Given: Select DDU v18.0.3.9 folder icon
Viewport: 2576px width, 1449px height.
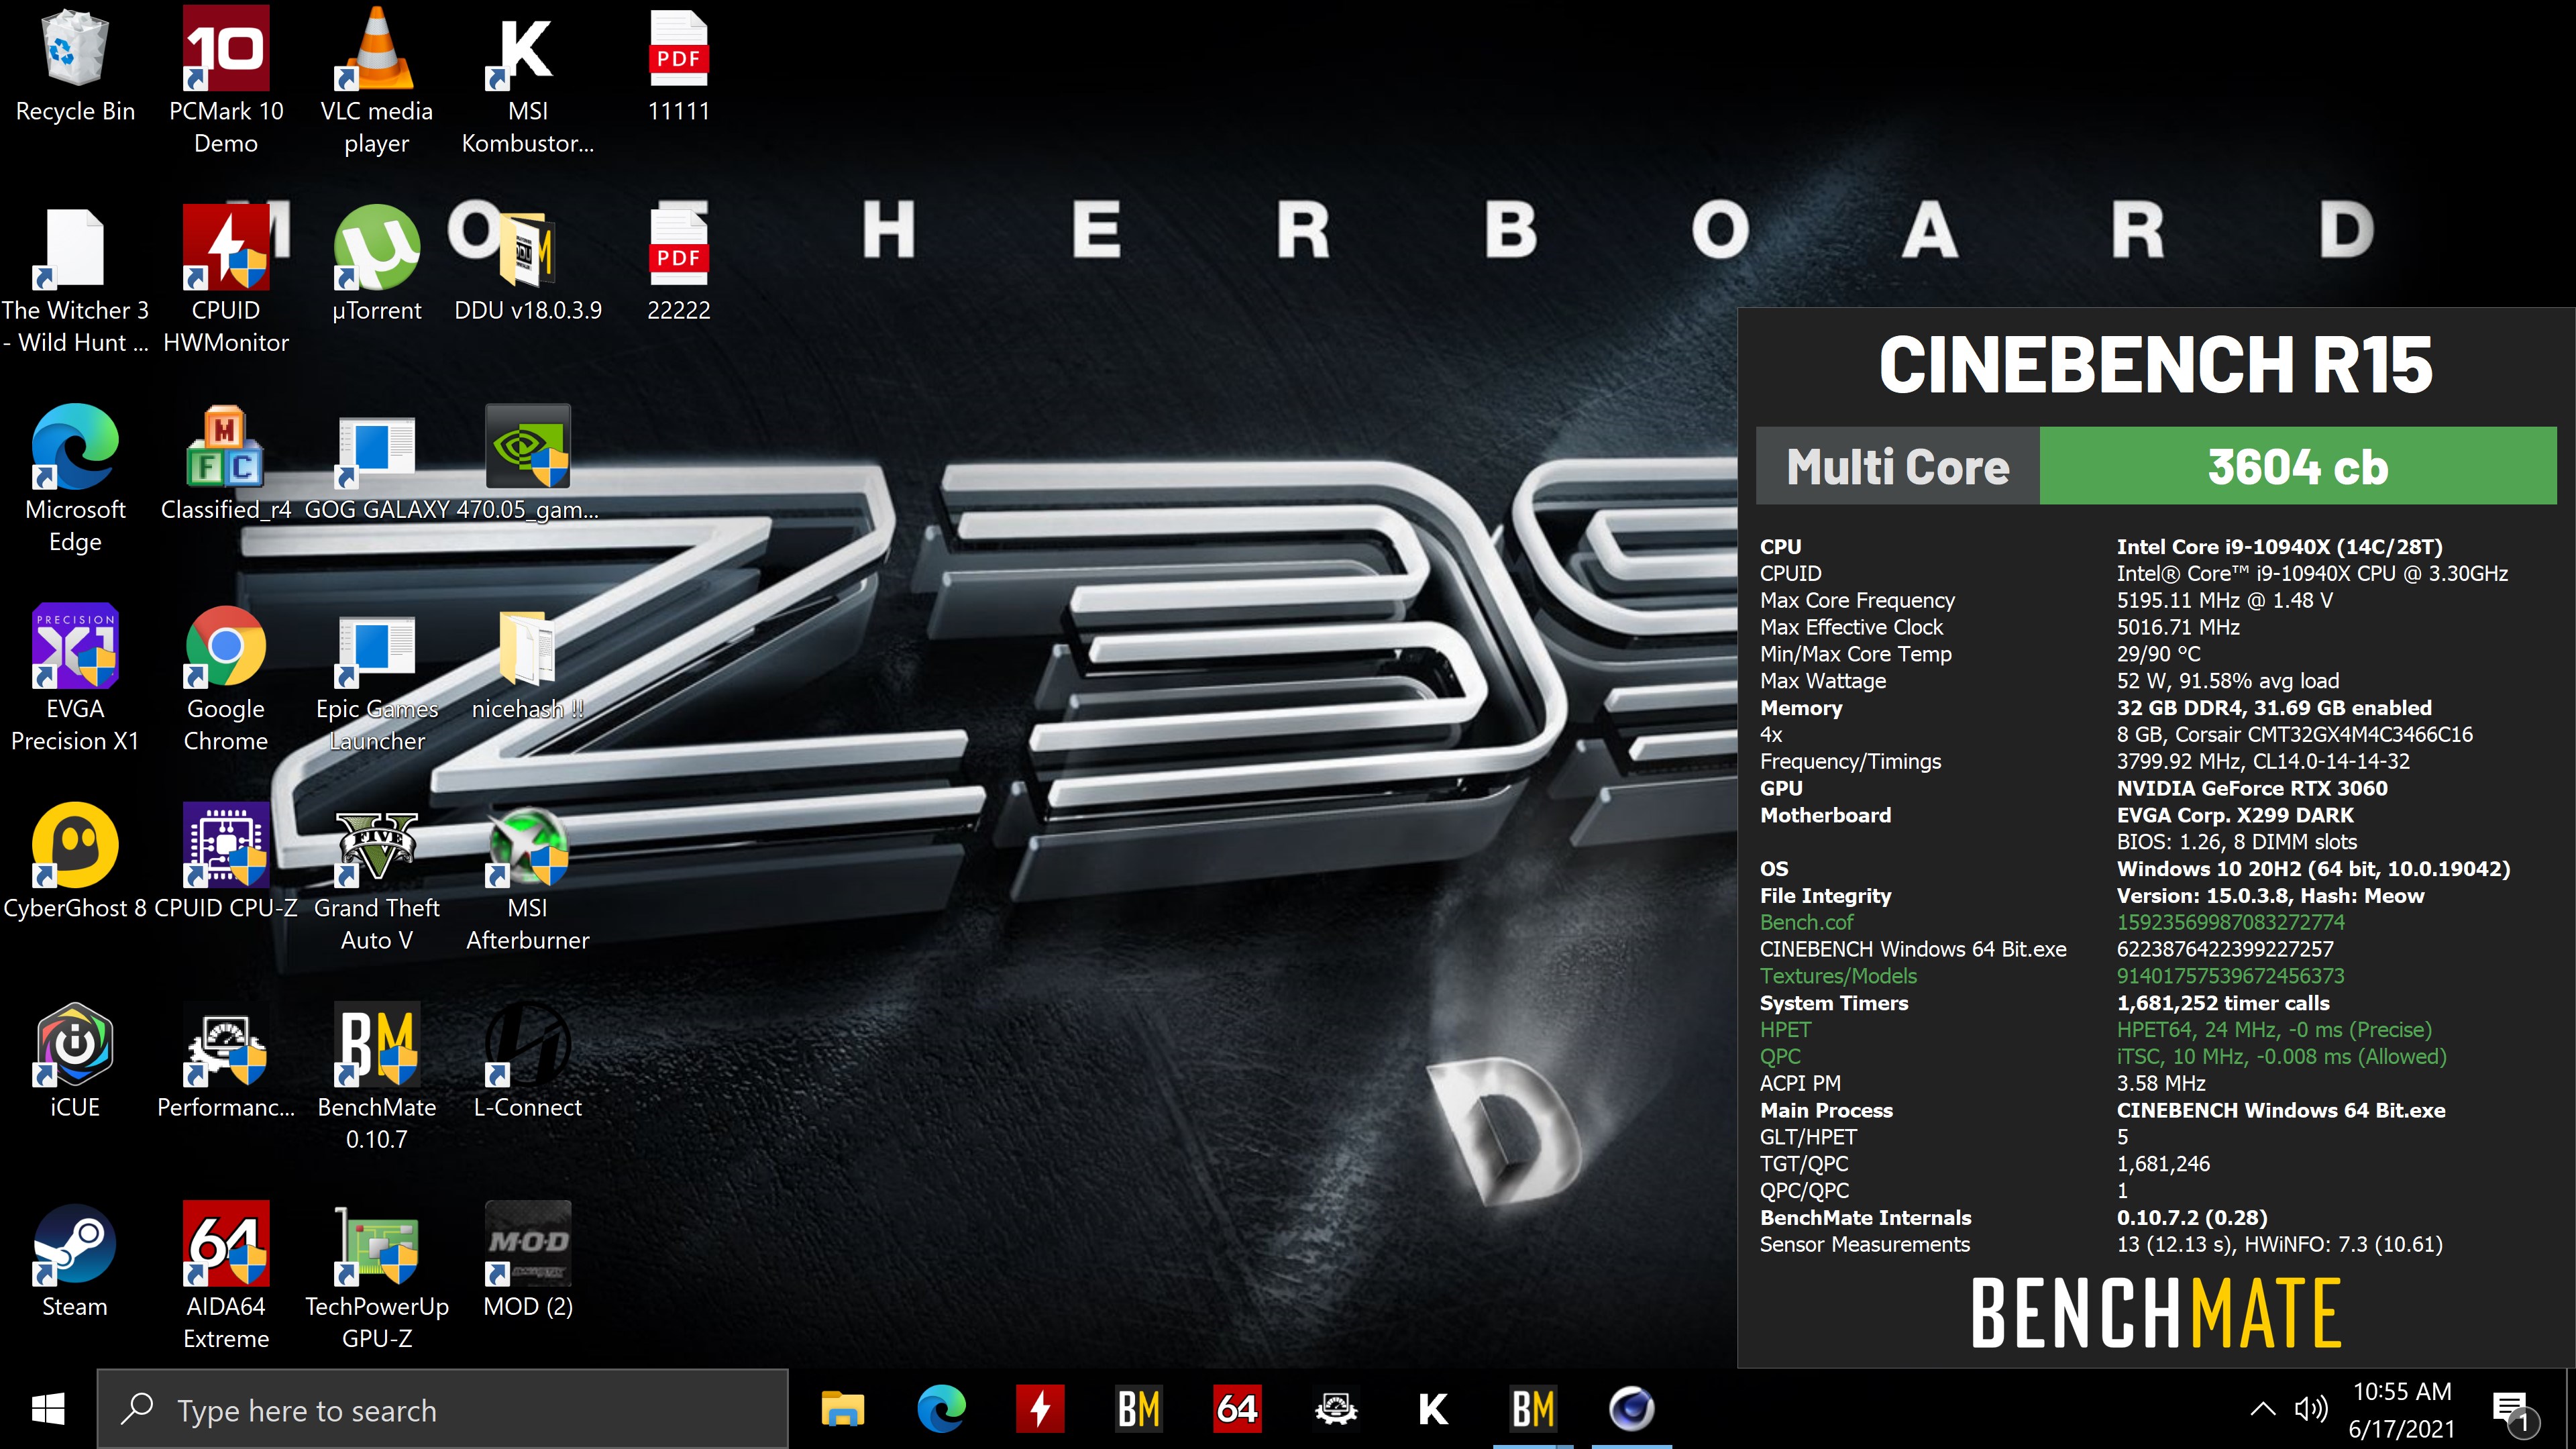Looking at the screenshot, I should click(x=528, y=264).
